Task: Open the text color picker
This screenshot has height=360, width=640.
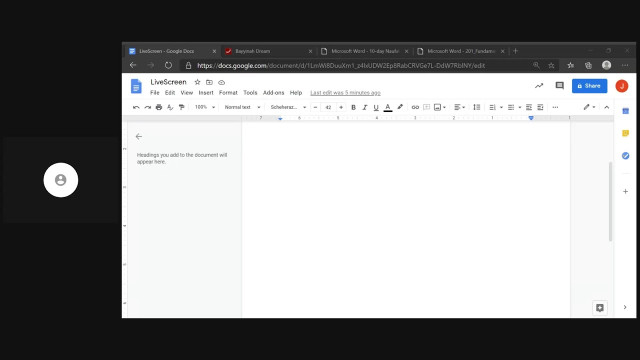Action: [388, 107]
